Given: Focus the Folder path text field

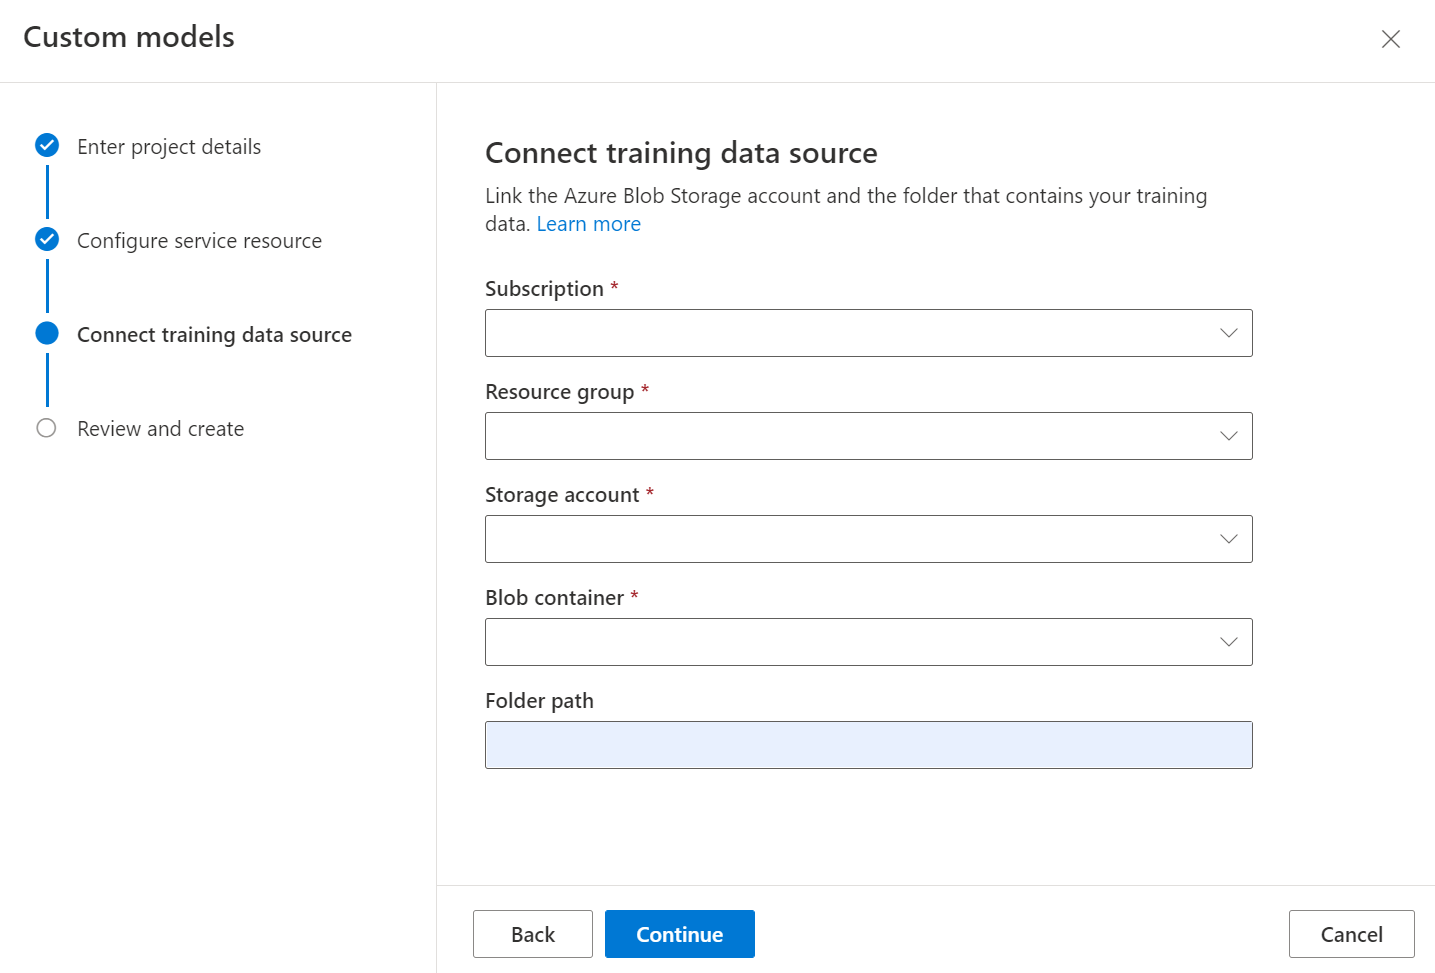Looking at the screenshot, I should pos(868,745).
